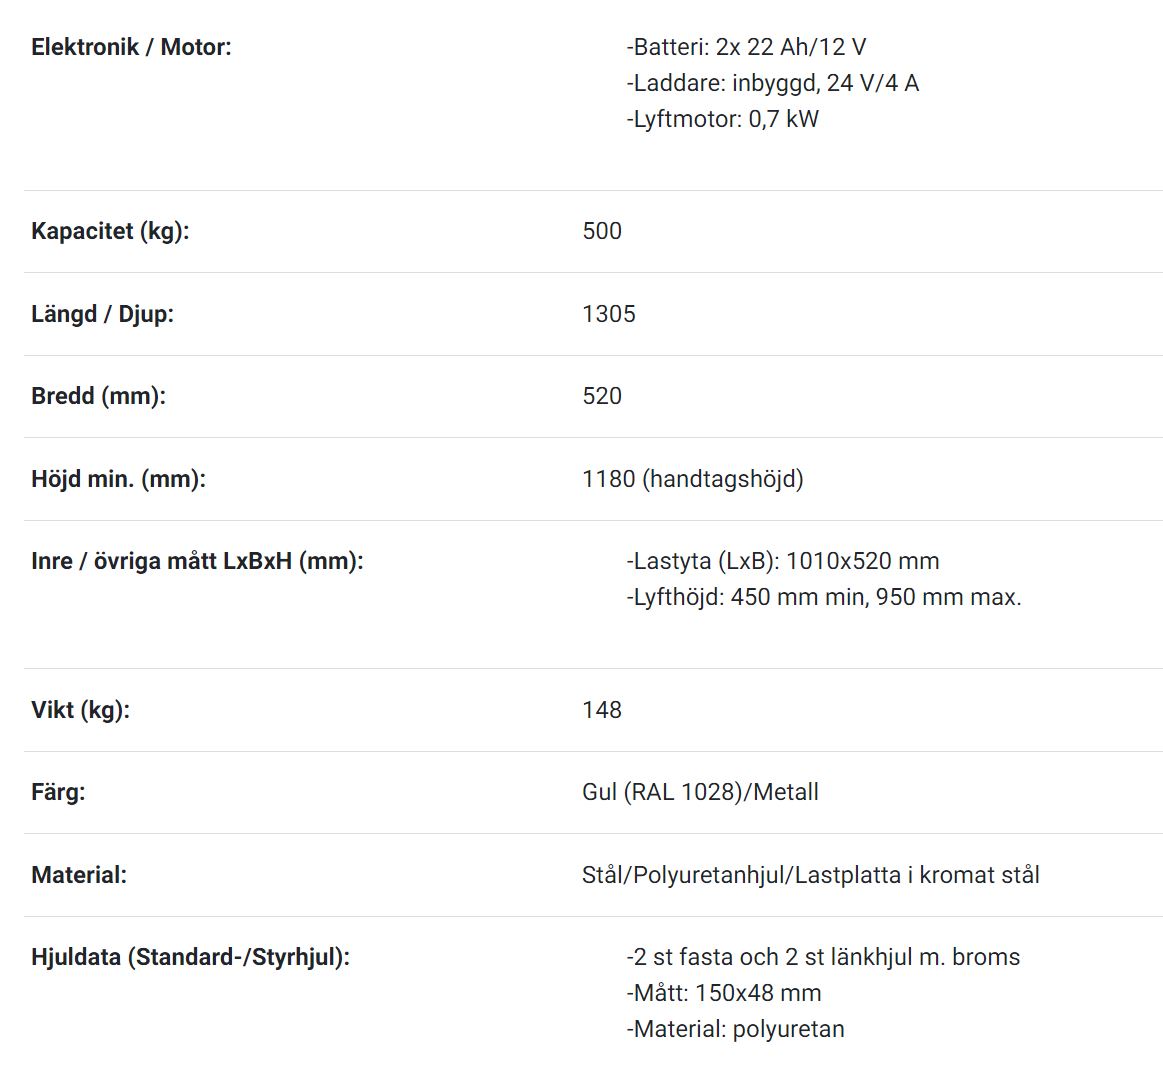The width and height of the screenshot is (1163, 1082).
Task: Select the Lastyta 1010x520 mm line
Action: point(783,562)
